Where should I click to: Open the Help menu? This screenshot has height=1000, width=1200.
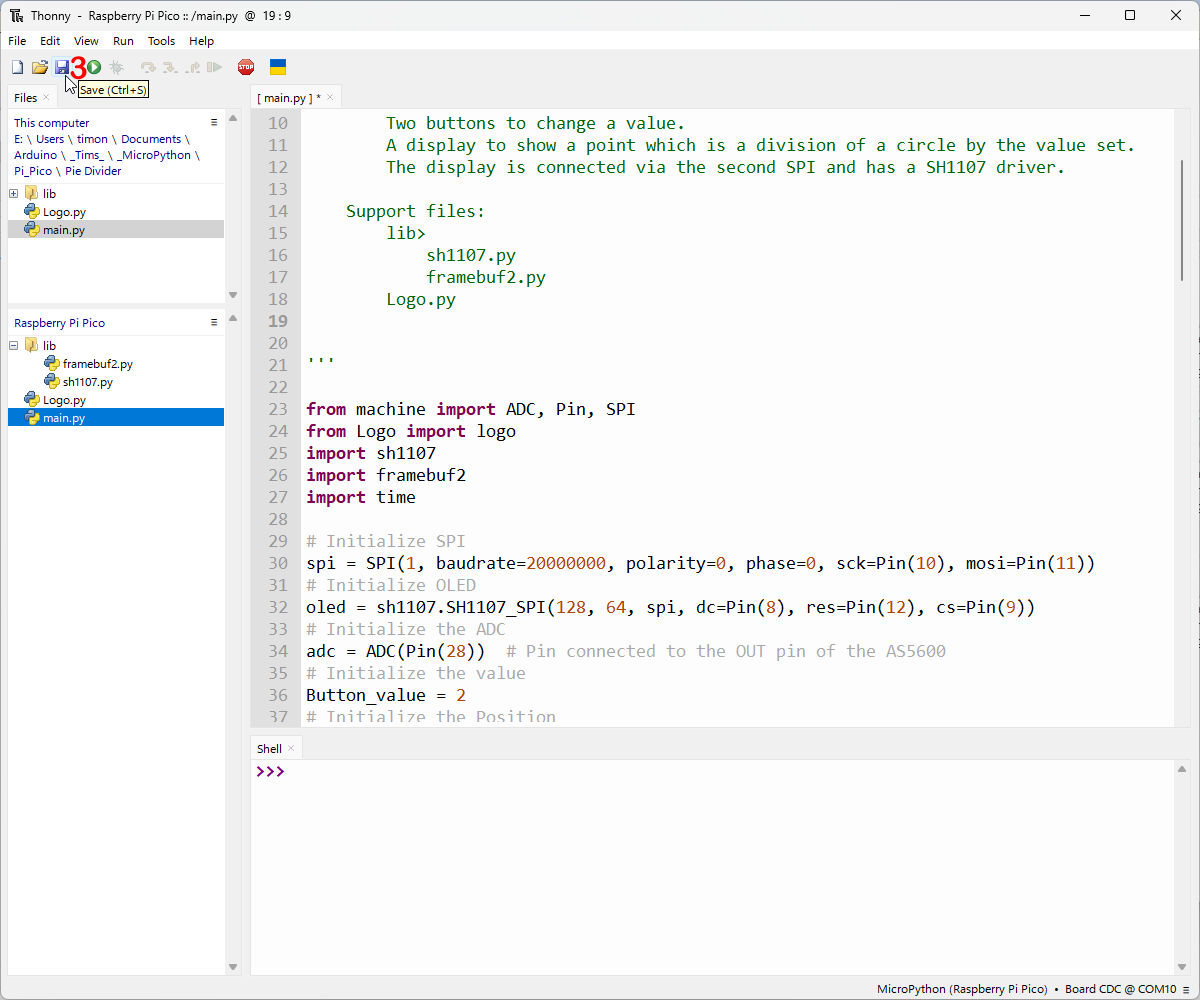click(x=201, y=41)
